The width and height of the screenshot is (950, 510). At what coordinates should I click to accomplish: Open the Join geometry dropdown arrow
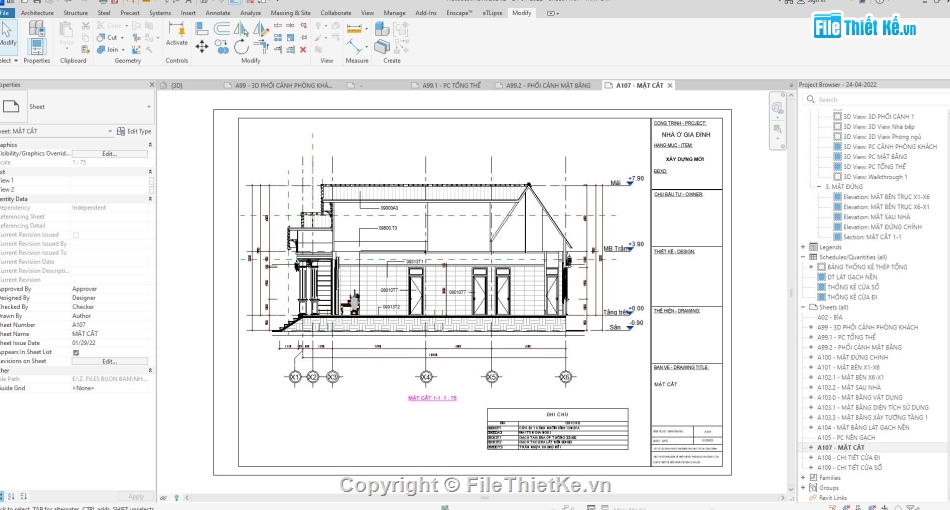[123, 50]
